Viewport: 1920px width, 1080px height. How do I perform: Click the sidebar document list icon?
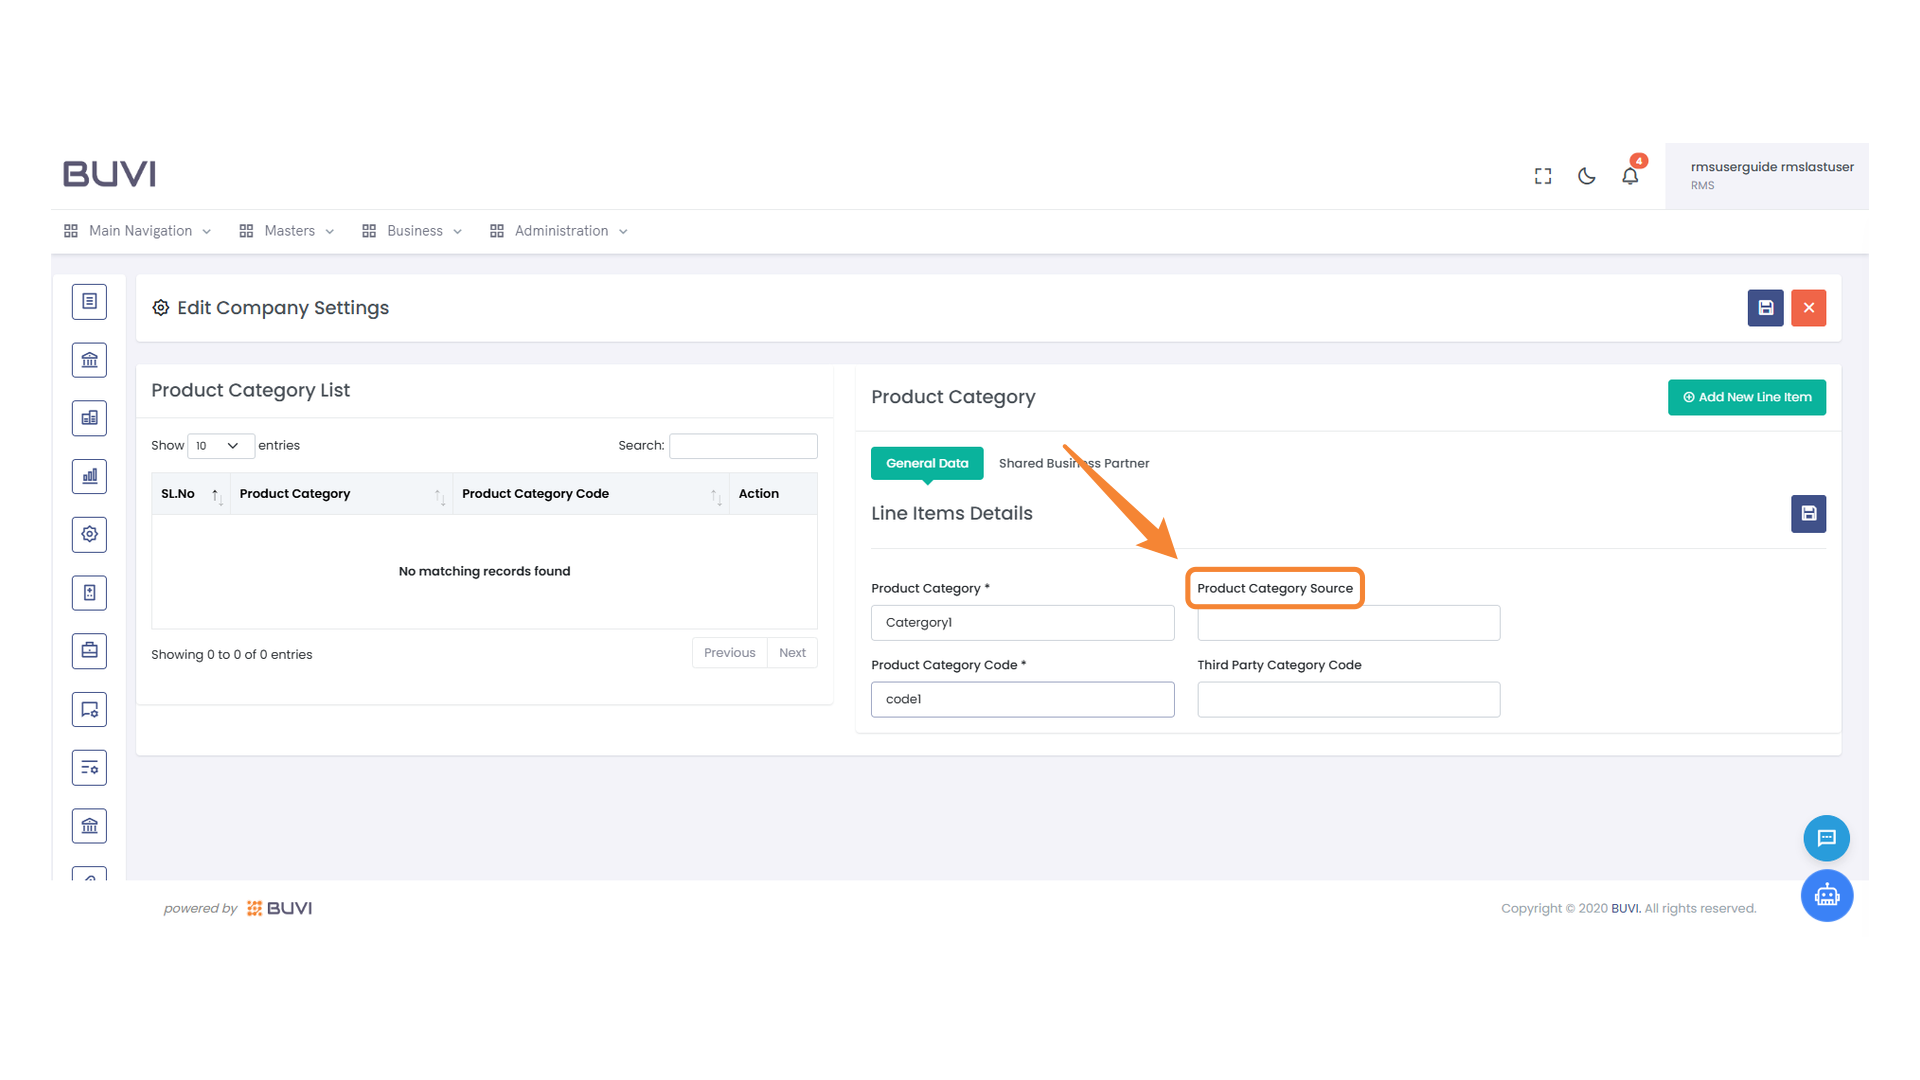[89, 301]
